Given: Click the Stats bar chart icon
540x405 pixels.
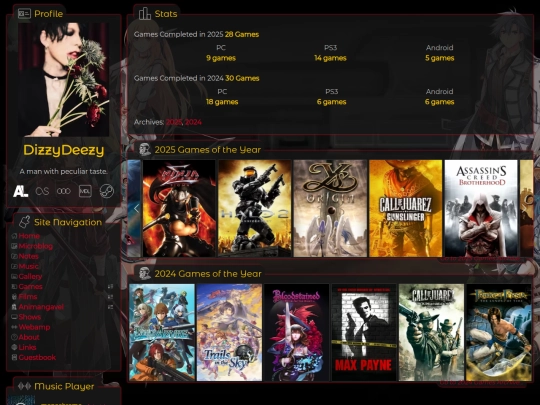Looking at the screenshot, I should coord(145,14).
